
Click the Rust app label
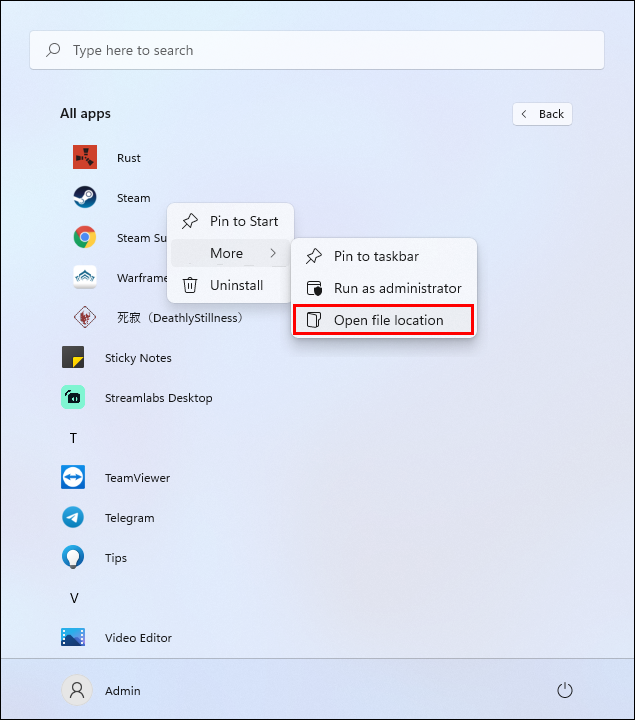(x=129, y=158)
